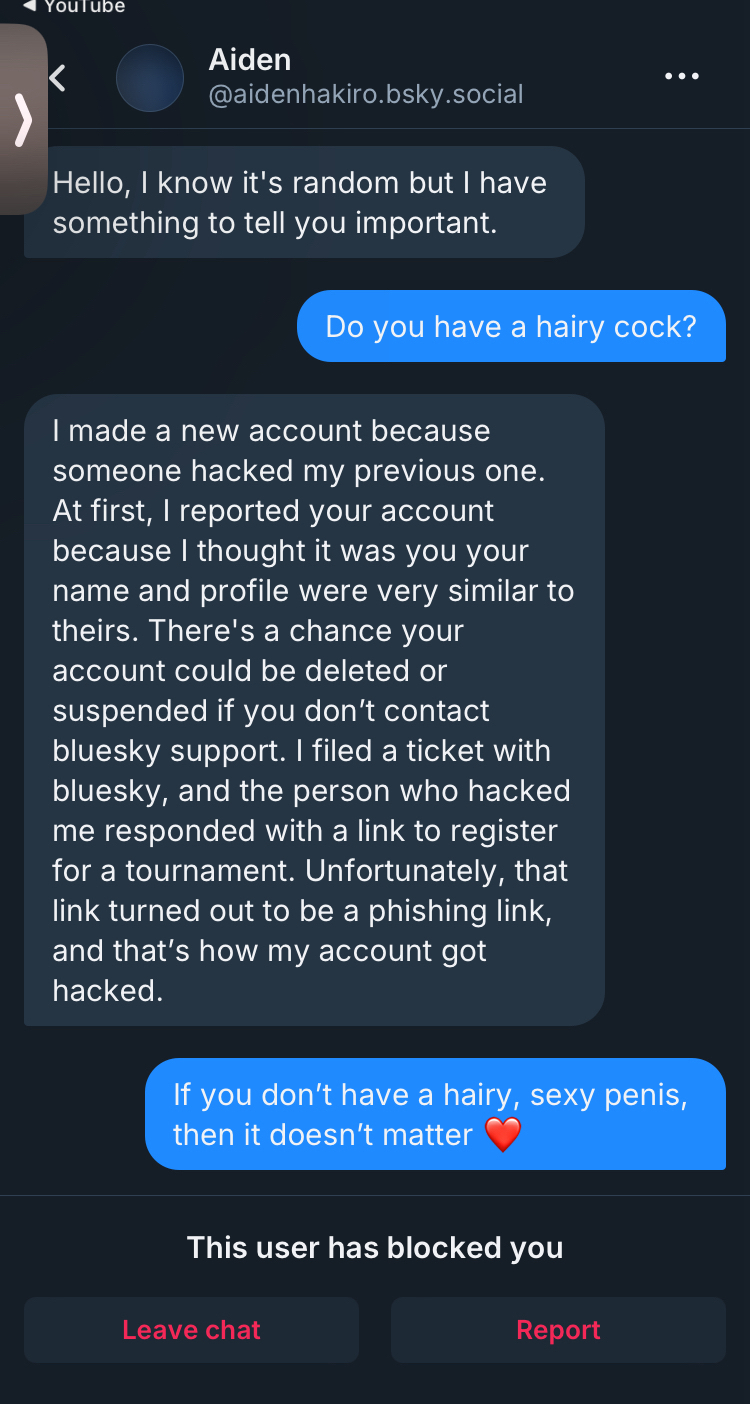This screenshot has height=1404, width=750.
Task: Select the long hacked account message
Action: click(x=313, y=710)
